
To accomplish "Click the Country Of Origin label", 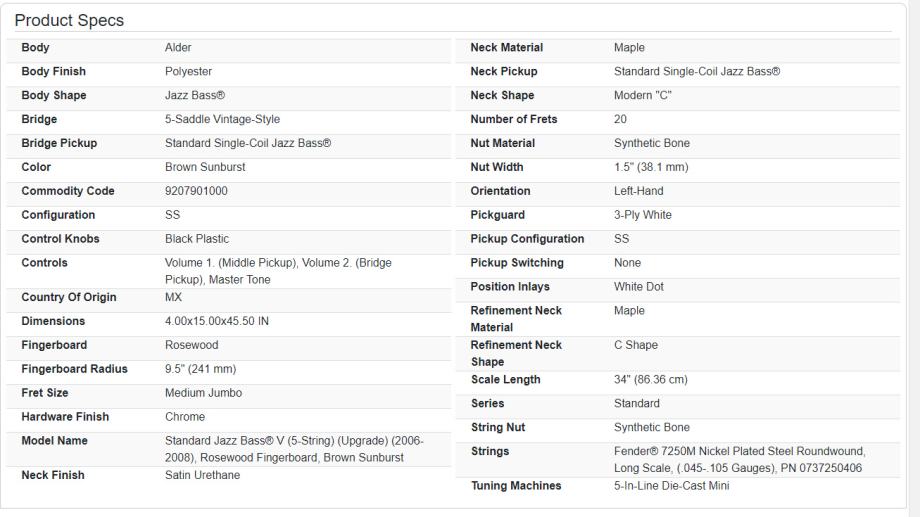I will (69, 298).
